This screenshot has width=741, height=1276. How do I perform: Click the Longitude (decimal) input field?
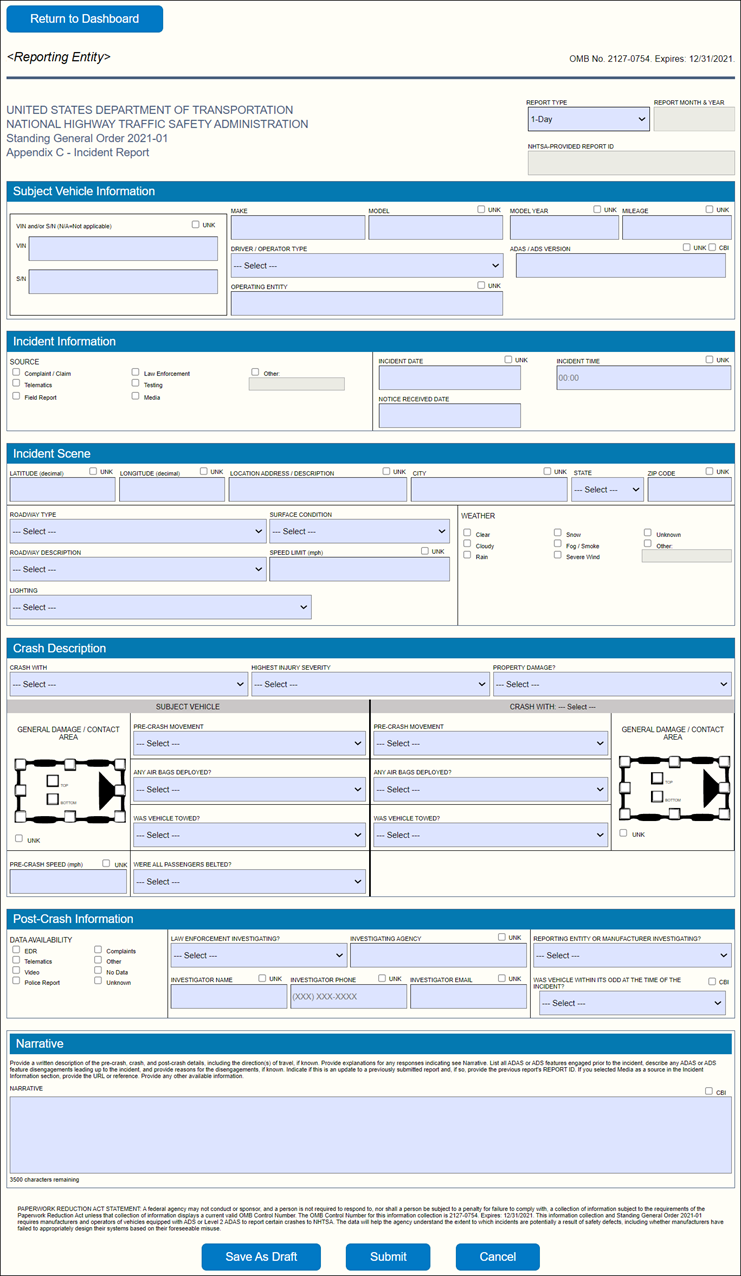[x=172, y=490]
